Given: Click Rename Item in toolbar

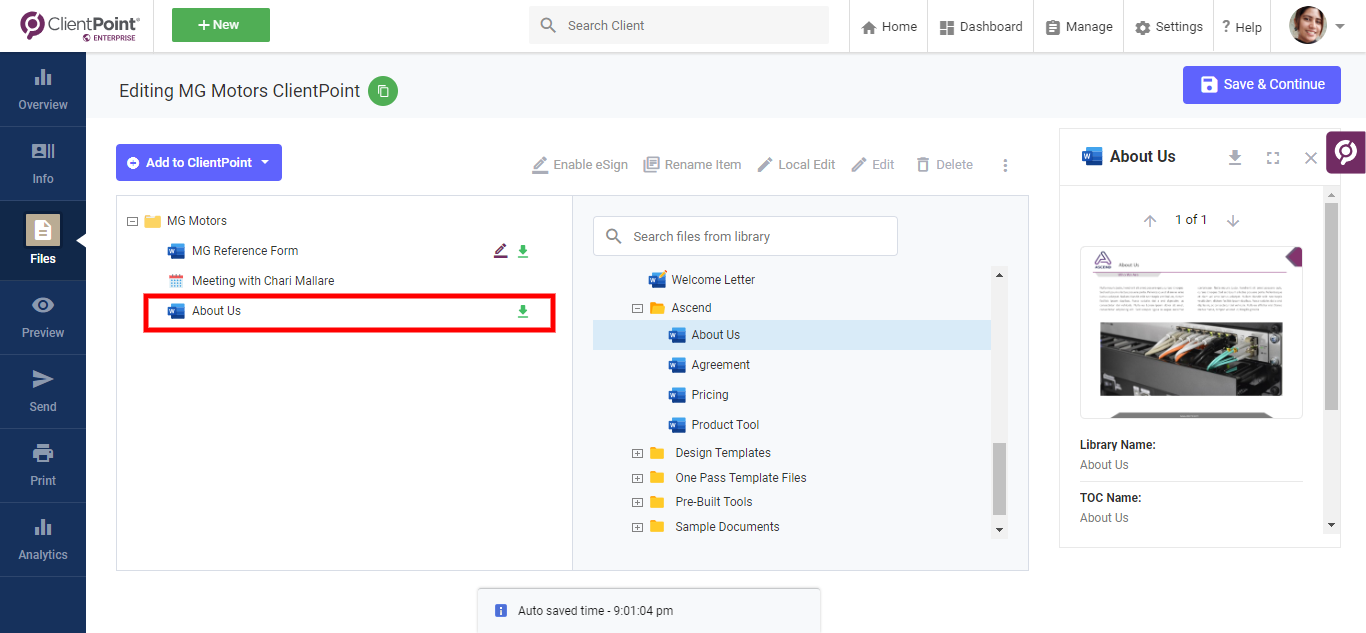Looking at the screenshot, I should [692, 165].
